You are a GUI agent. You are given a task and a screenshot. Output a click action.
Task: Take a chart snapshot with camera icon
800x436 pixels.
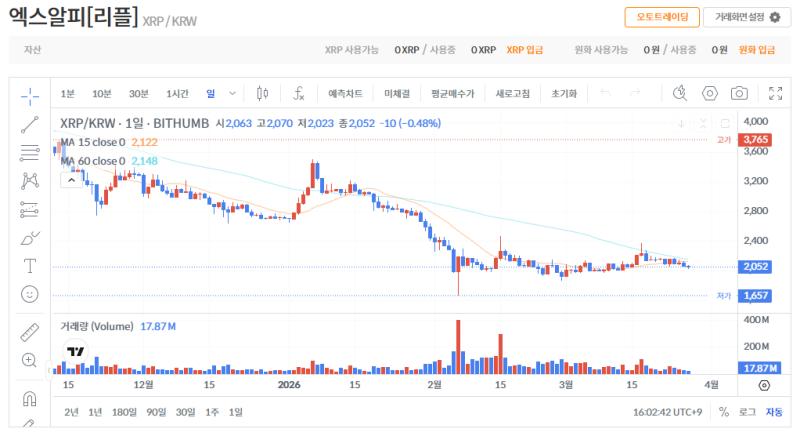click(739, 93)
